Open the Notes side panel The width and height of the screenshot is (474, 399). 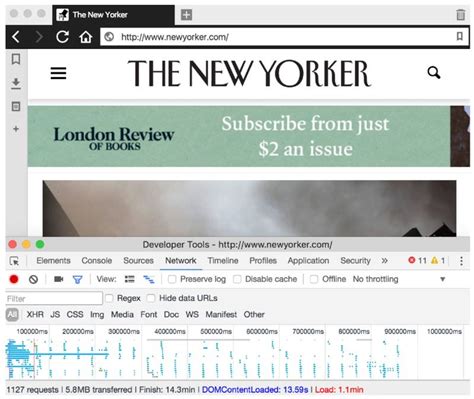pyautogui.click(x=16, y=107)
